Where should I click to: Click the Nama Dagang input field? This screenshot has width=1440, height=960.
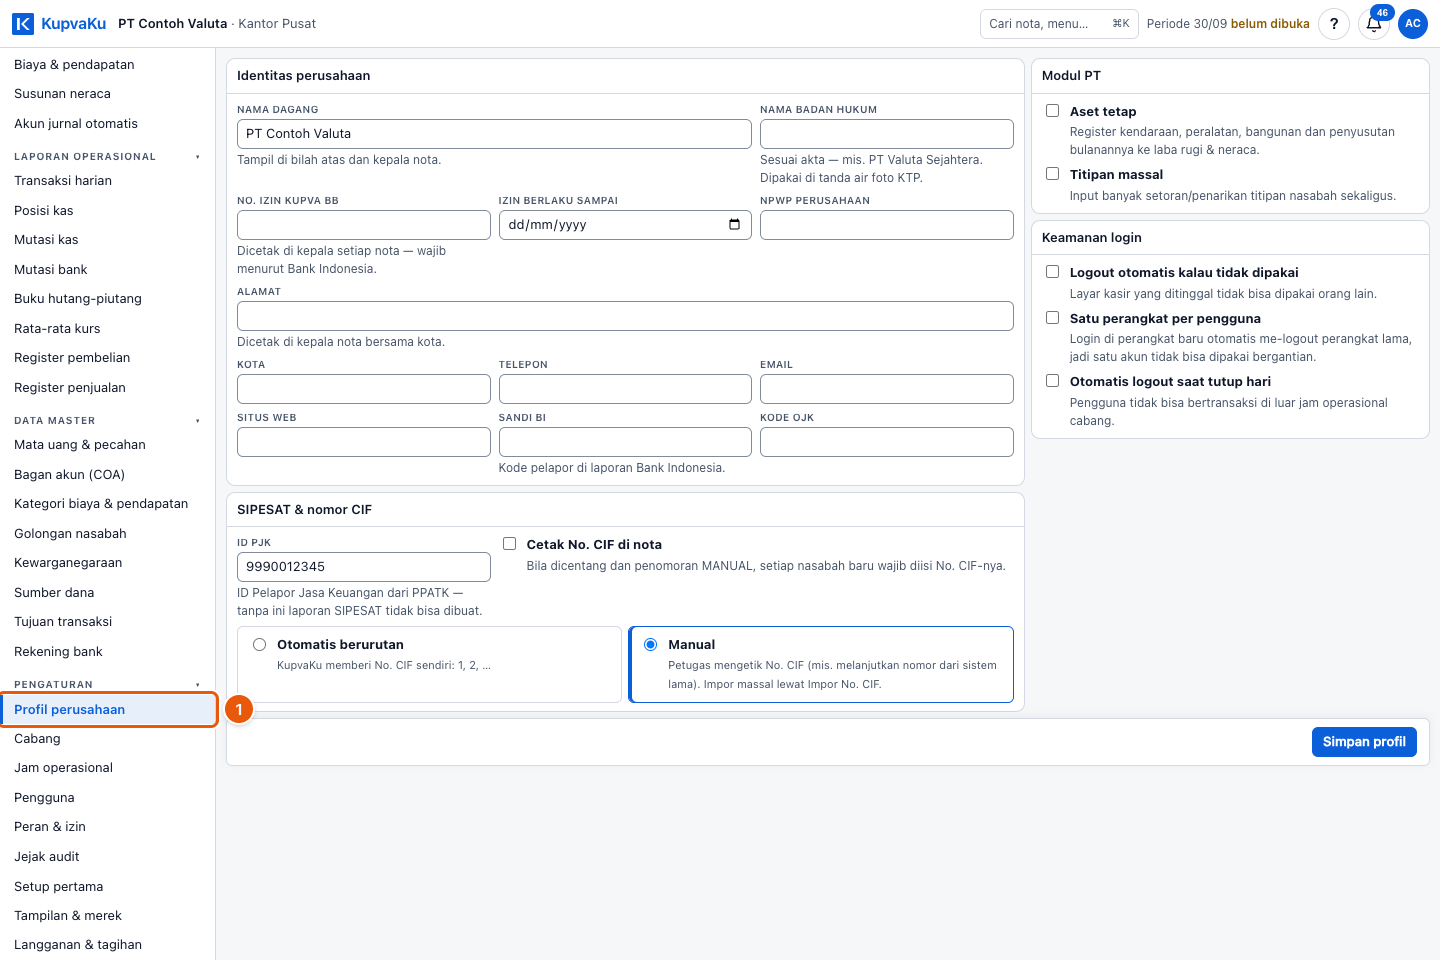494,134
